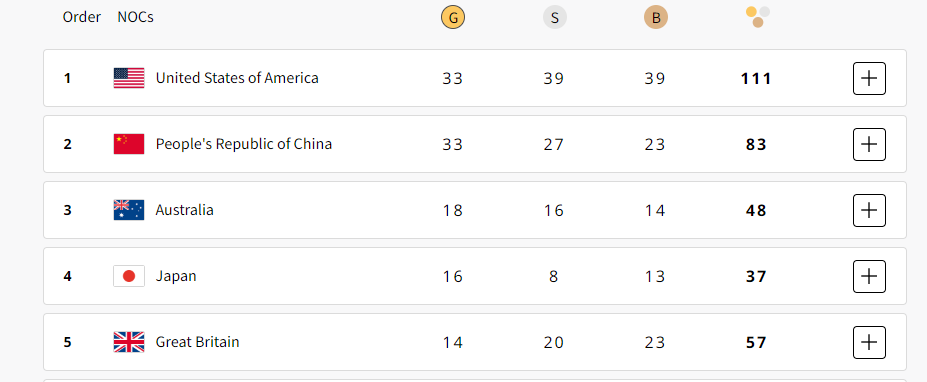Click the United States flag icon
This screenshot has width=927, height=382.
click(x=129, y=78)
